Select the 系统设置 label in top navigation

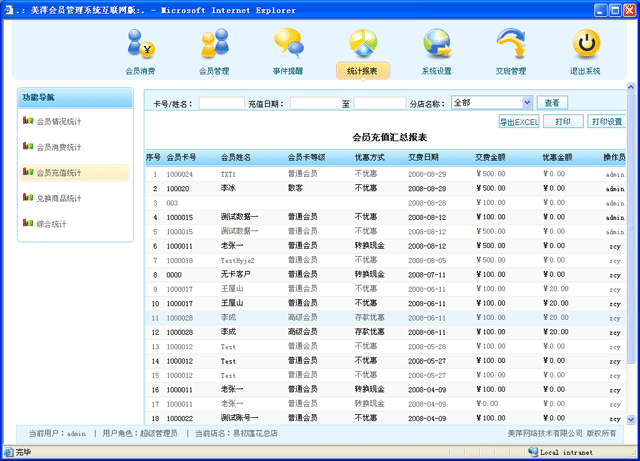pos(436,71)
